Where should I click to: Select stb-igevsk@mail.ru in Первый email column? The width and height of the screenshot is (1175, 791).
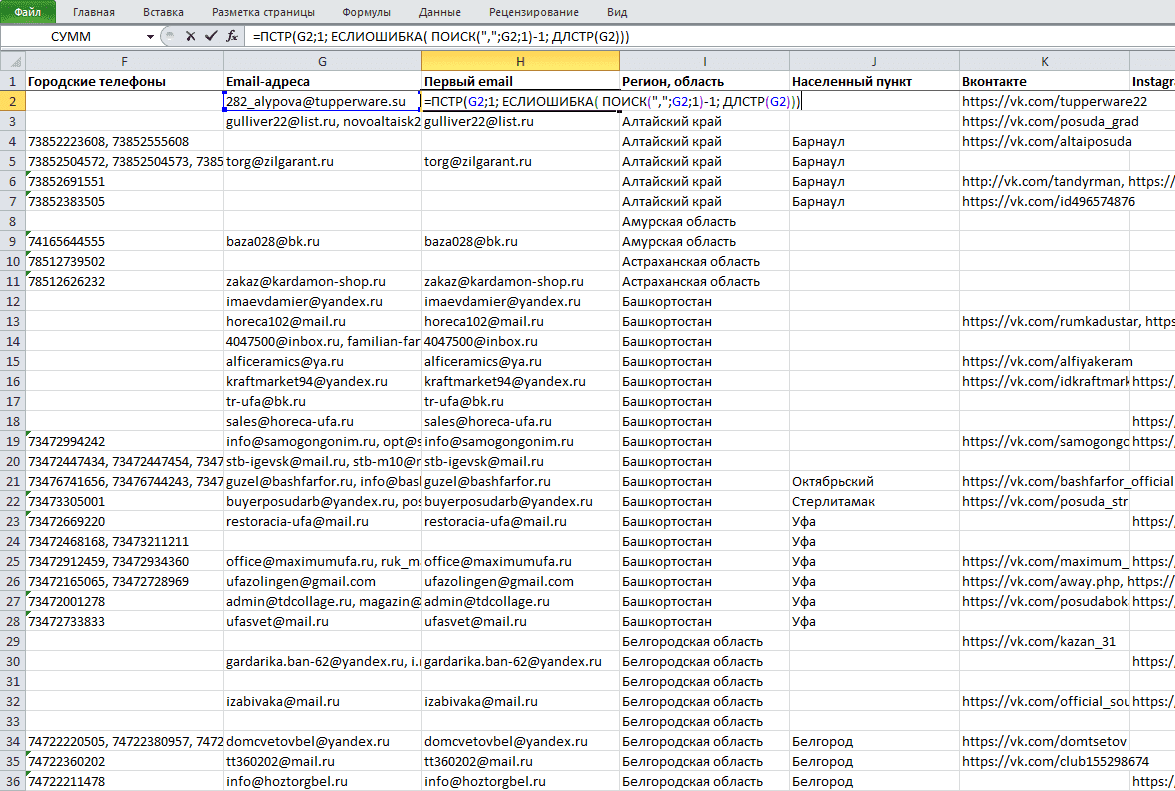(x=520, y=461)
